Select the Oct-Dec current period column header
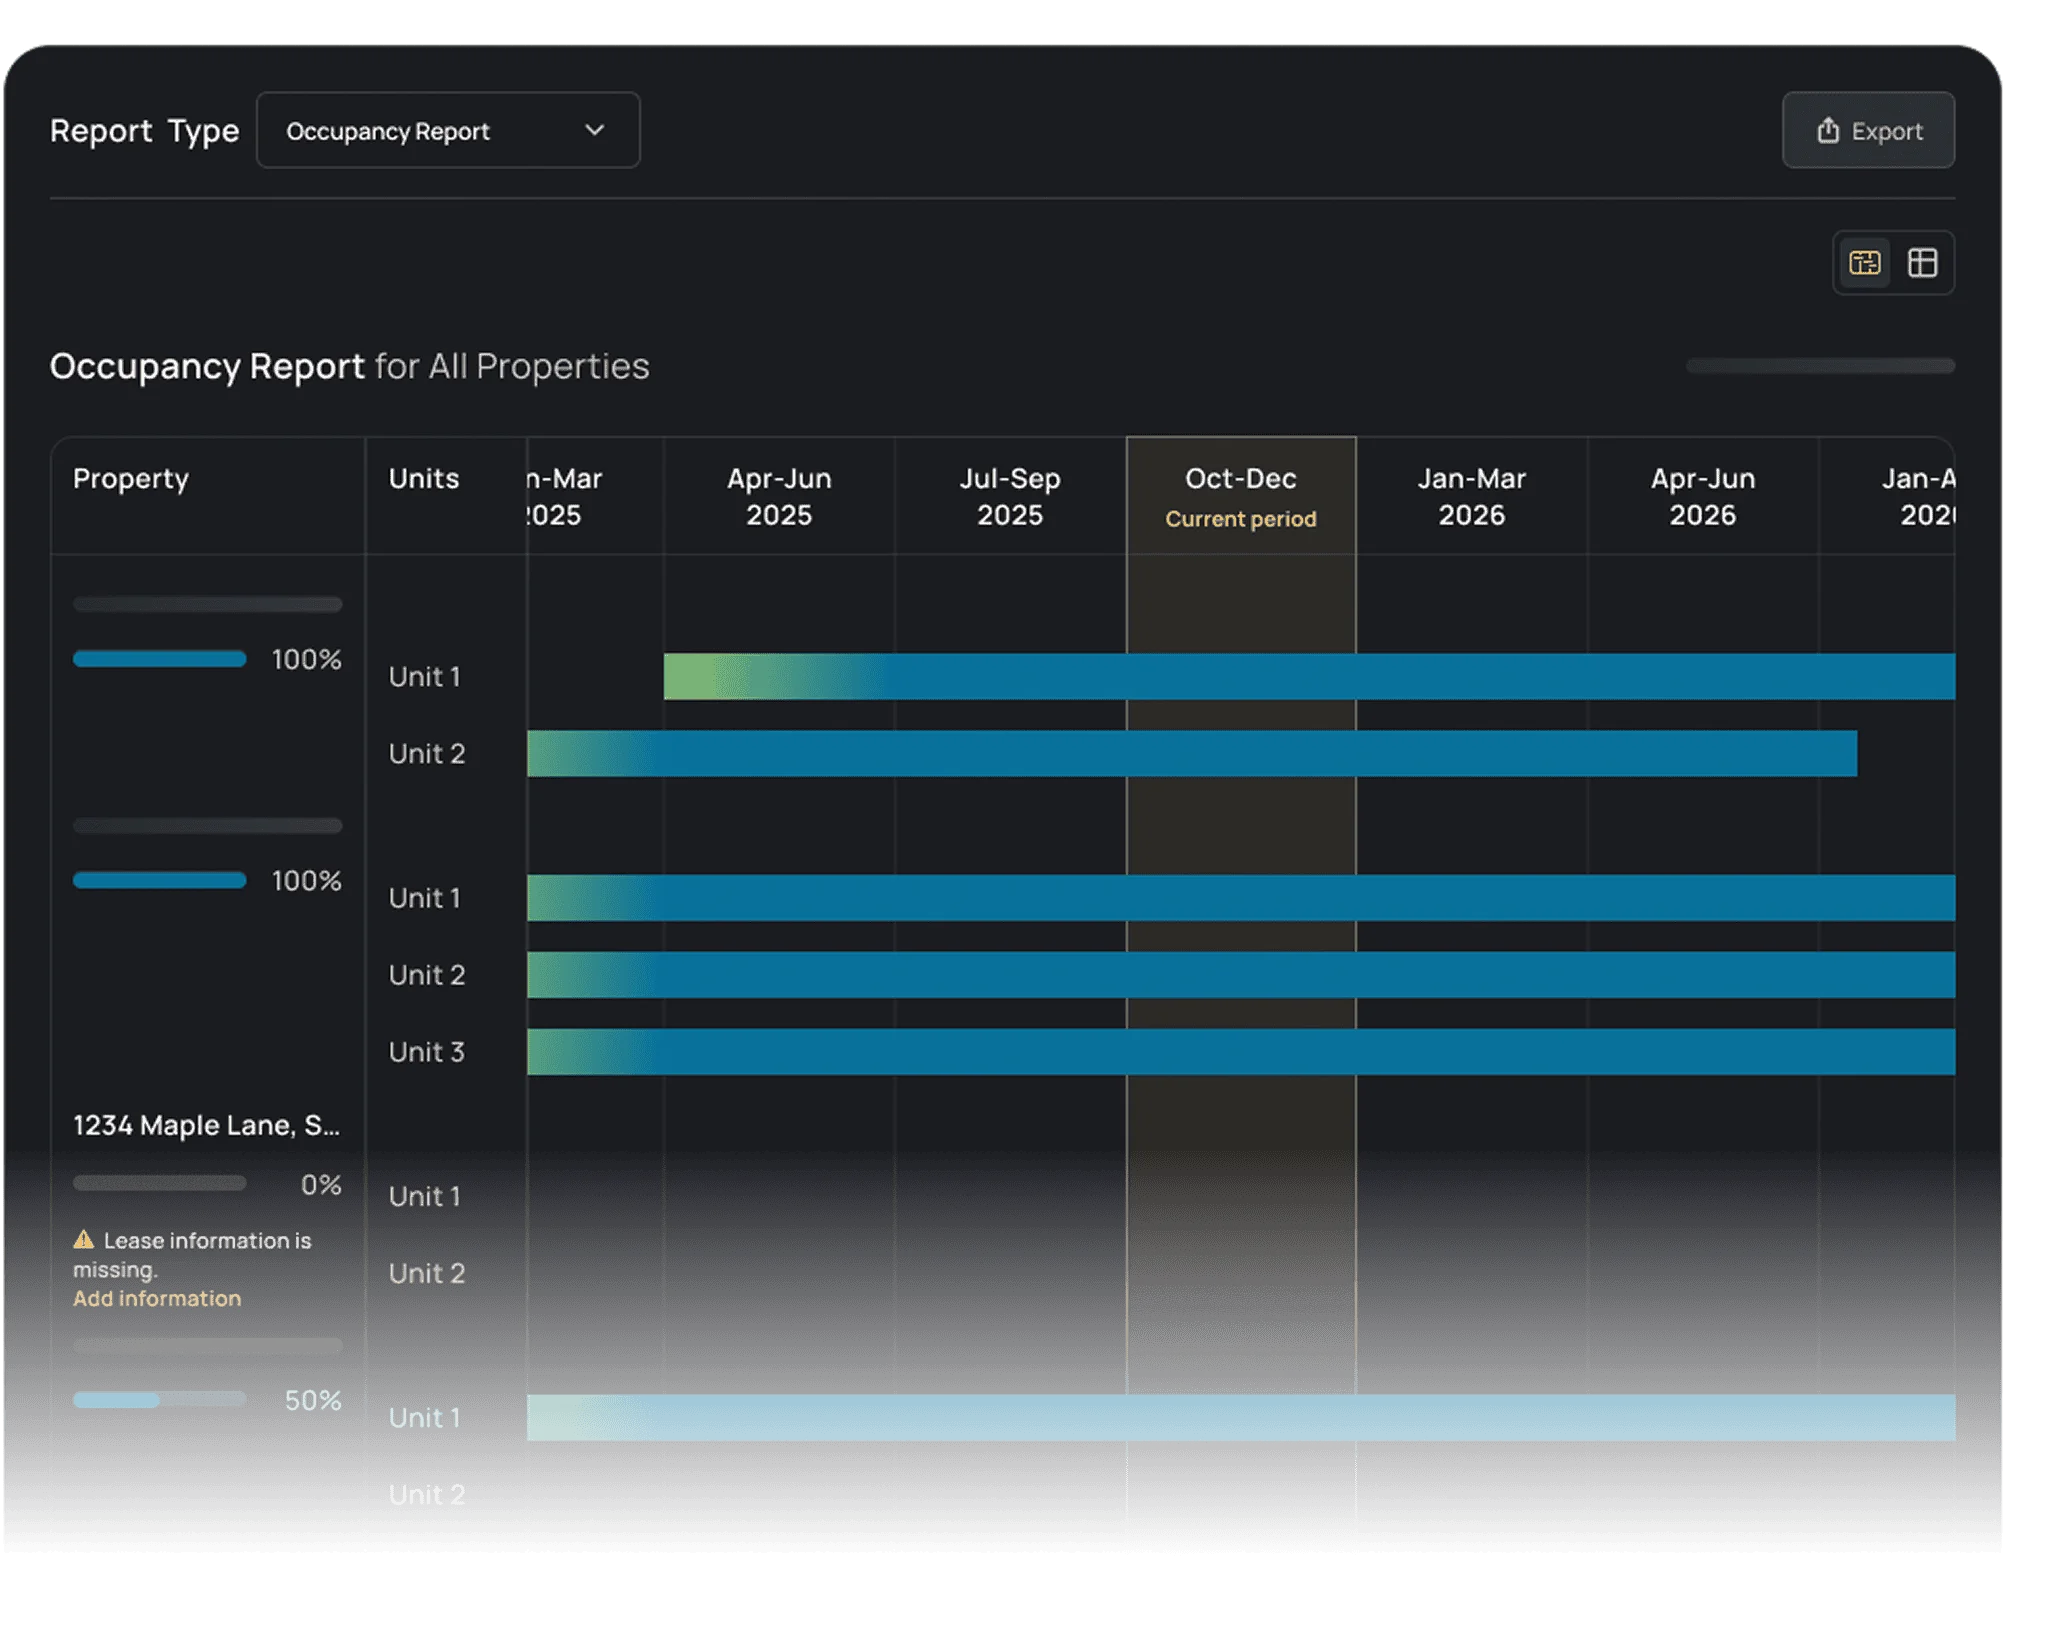This screenshot has width=2048, height=1636. point(1241,495)
